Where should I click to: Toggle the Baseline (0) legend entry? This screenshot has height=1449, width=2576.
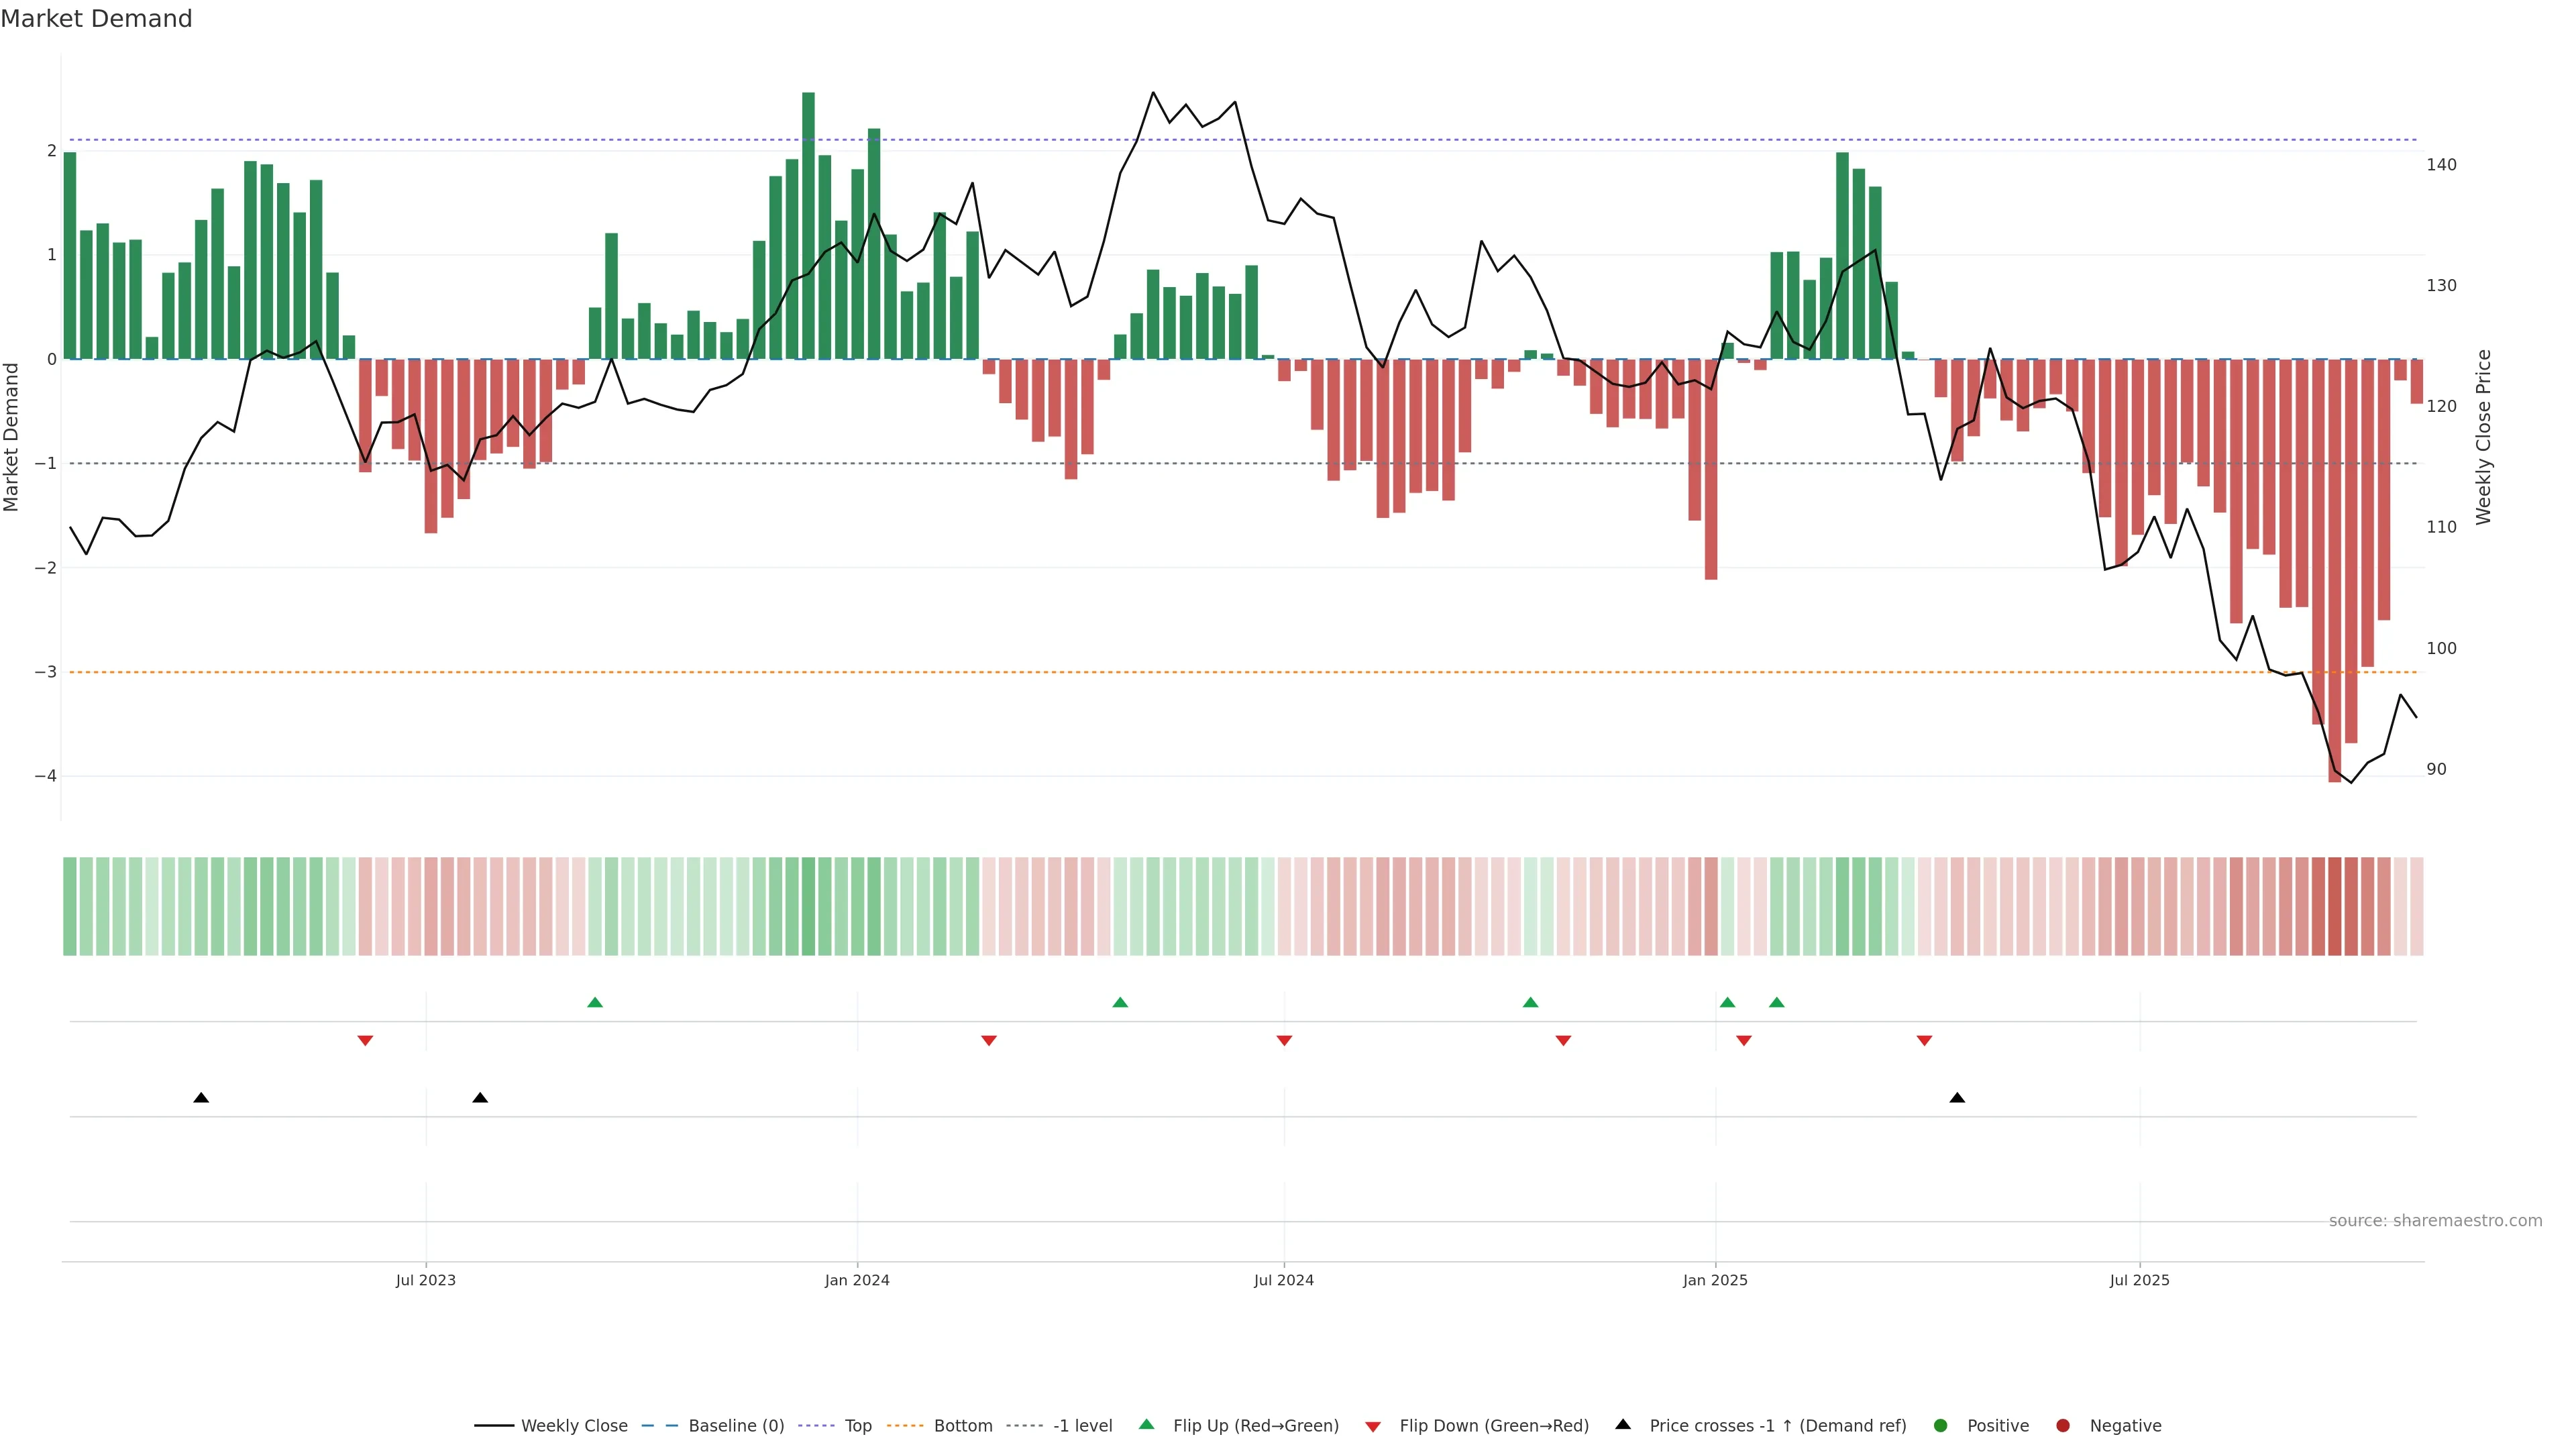pos(735,1425)
